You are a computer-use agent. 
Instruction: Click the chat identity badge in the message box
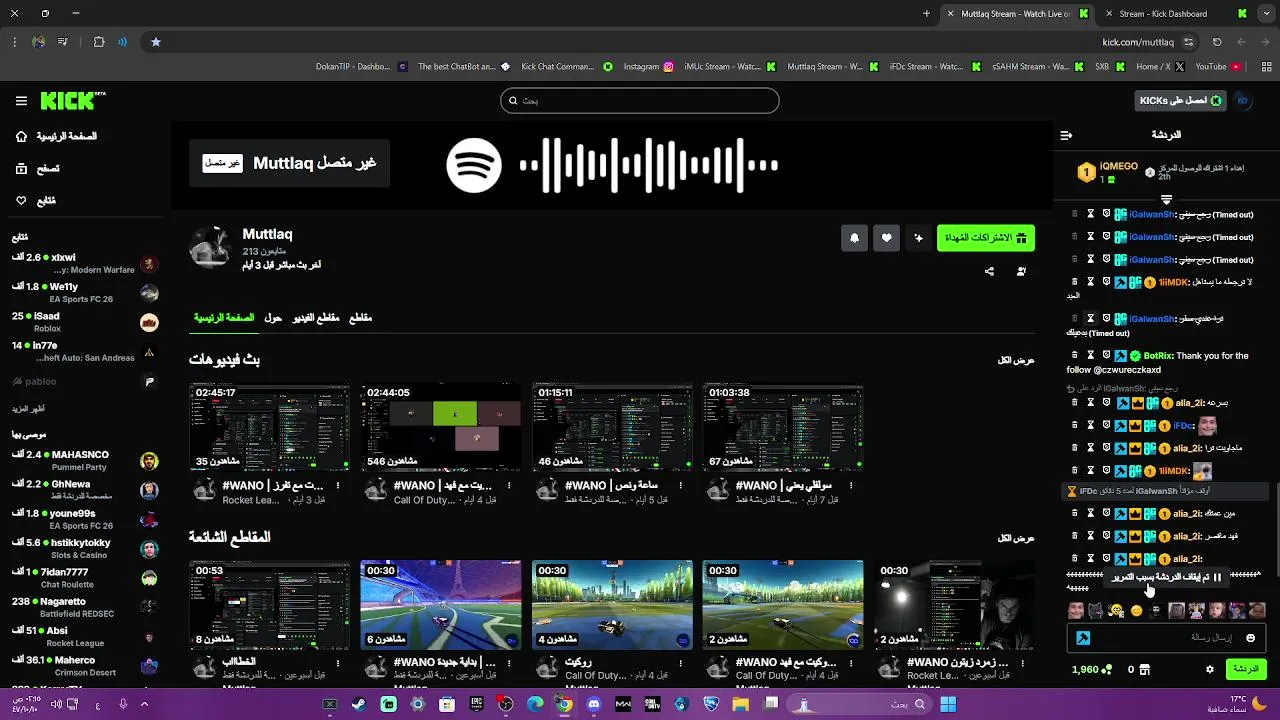coord(1083,638)
